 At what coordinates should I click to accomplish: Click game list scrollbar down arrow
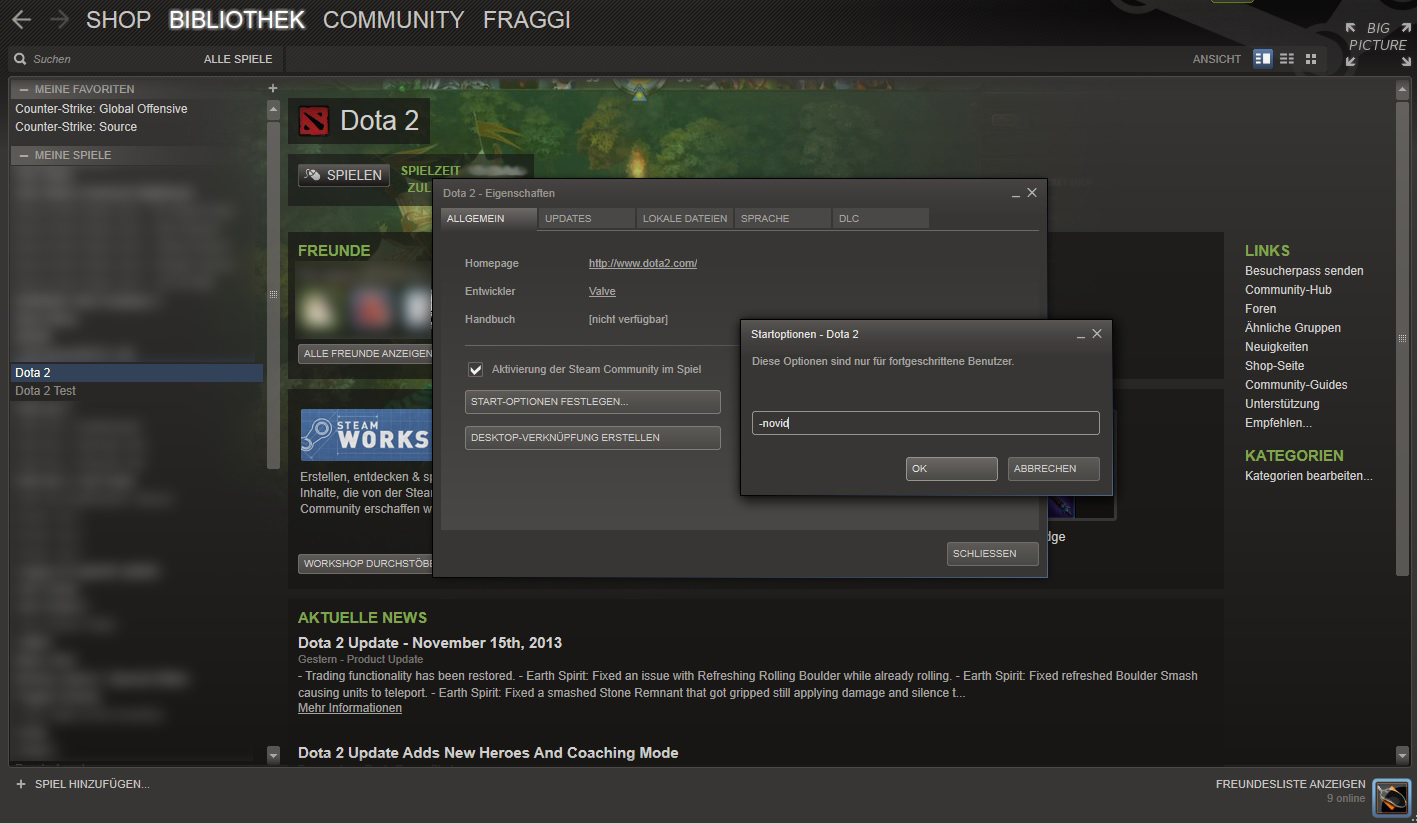(x=273, y=756)
